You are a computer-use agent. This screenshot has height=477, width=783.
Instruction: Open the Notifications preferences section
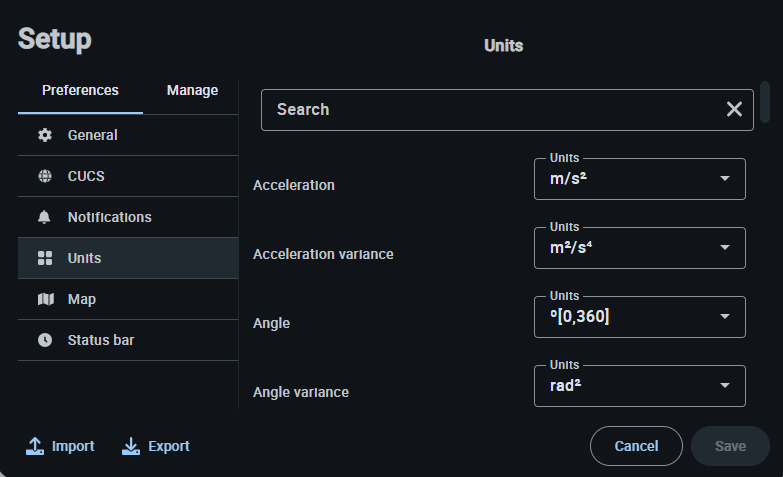[x=110, y=217]
